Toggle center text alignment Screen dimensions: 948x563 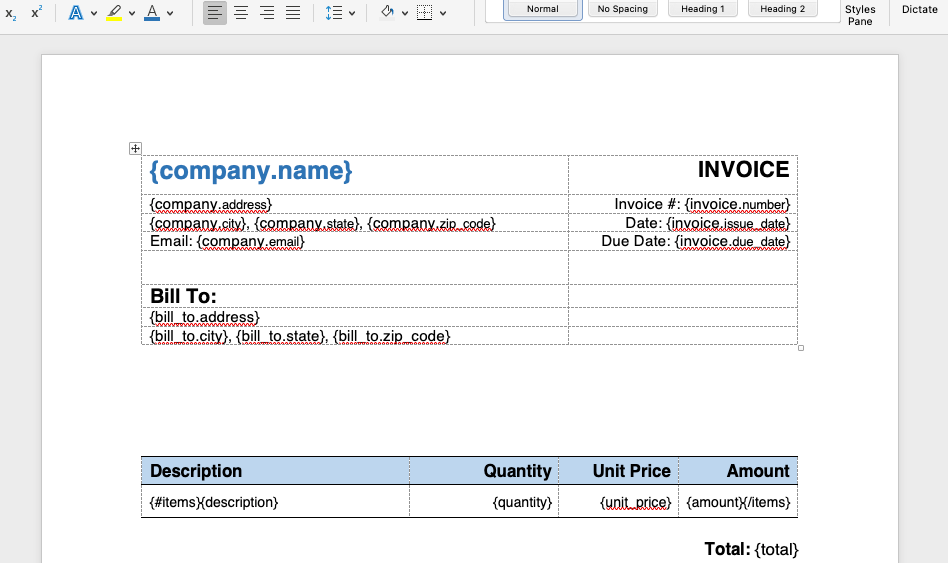pyautogui.click(x=241, y=13)
